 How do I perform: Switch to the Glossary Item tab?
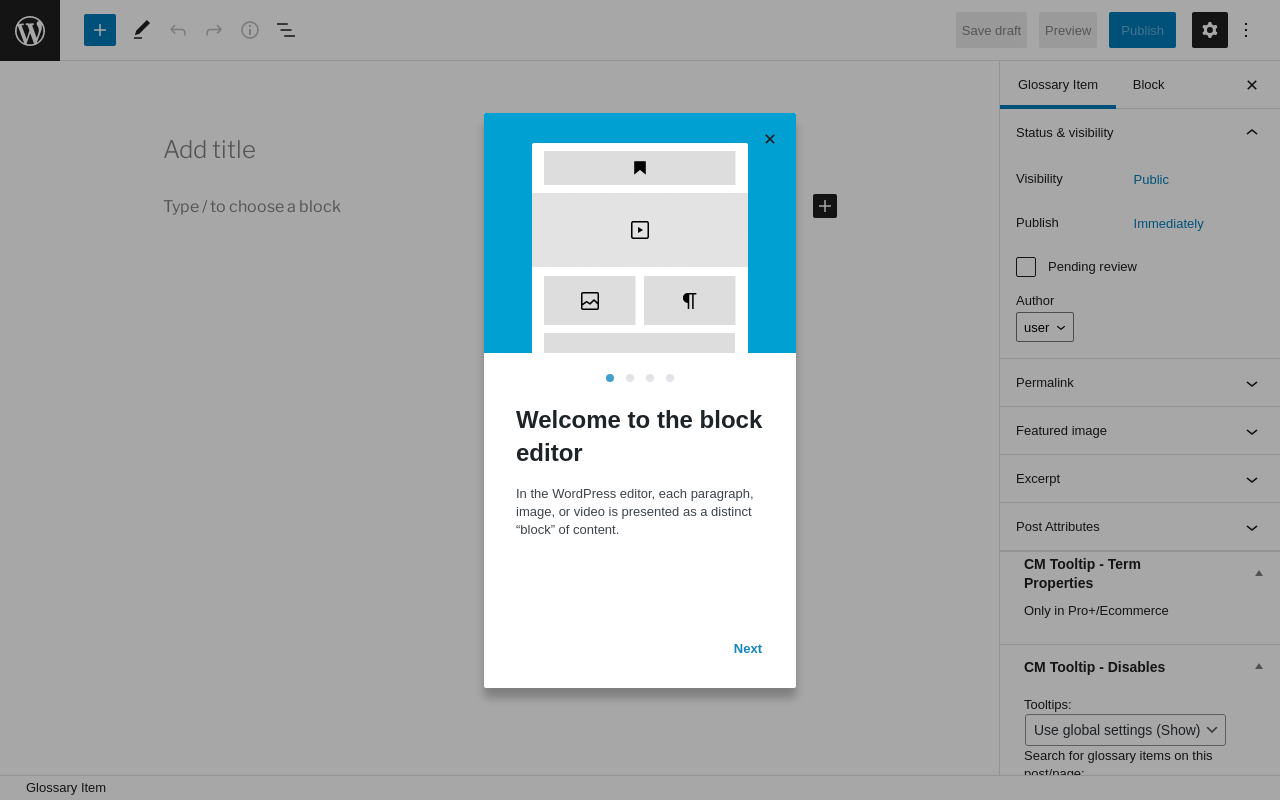coord(1058,85)
